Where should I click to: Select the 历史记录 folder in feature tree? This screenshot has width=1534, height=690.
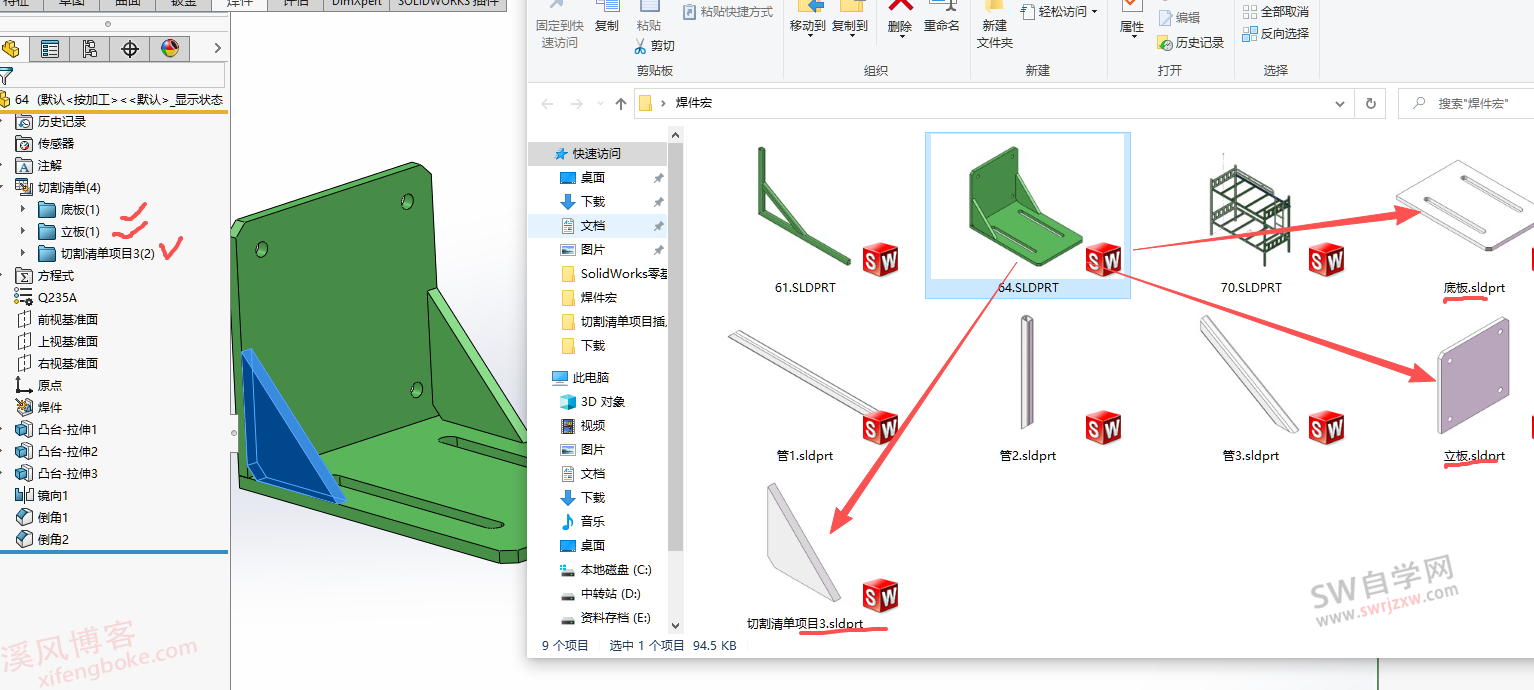[51, 122]
